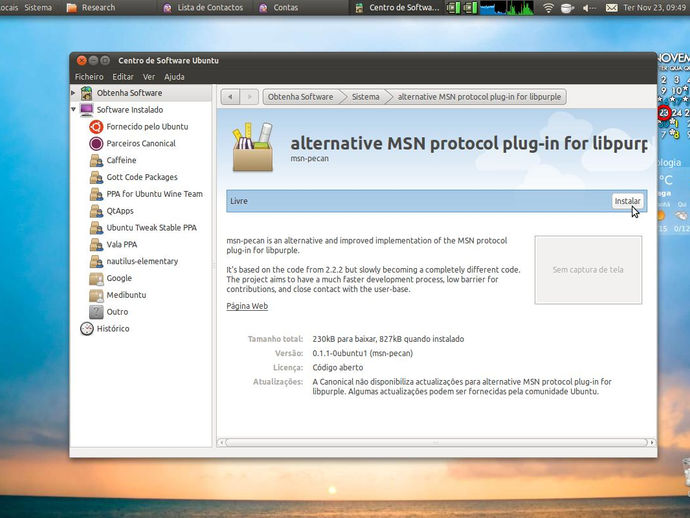Select Gott Code Packages in sidebar

click(142, 177)
